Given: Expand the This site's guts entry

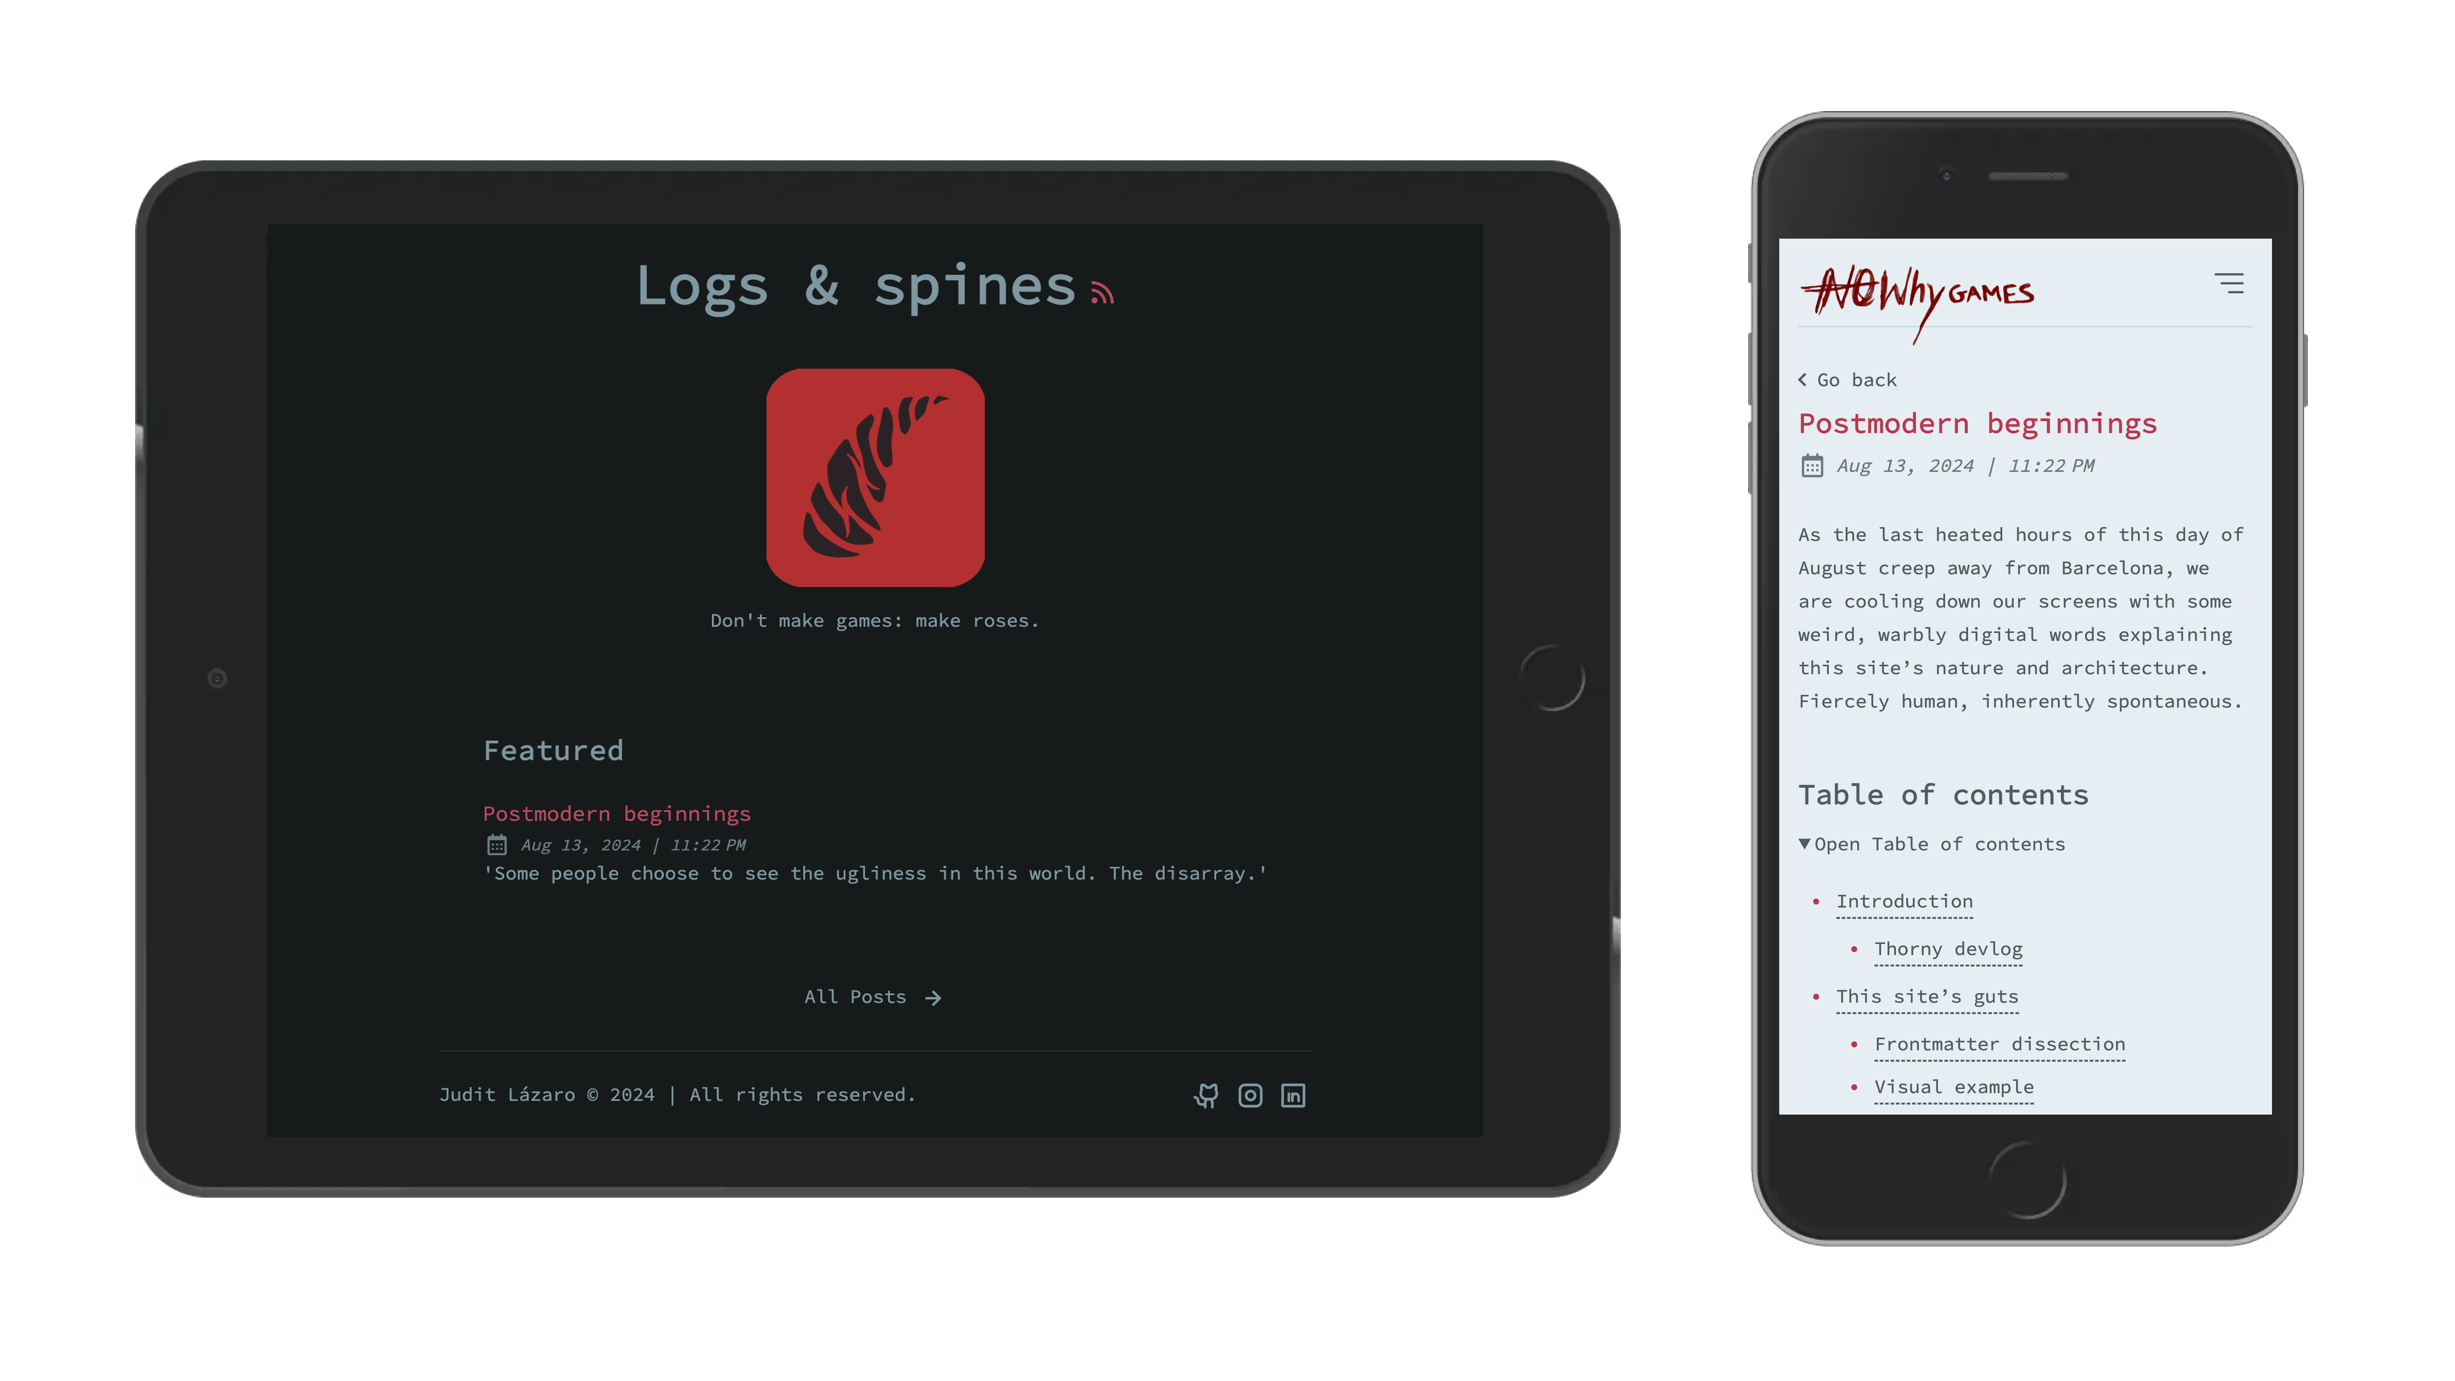Looking at the screenshot, I should click(1927, 995).
